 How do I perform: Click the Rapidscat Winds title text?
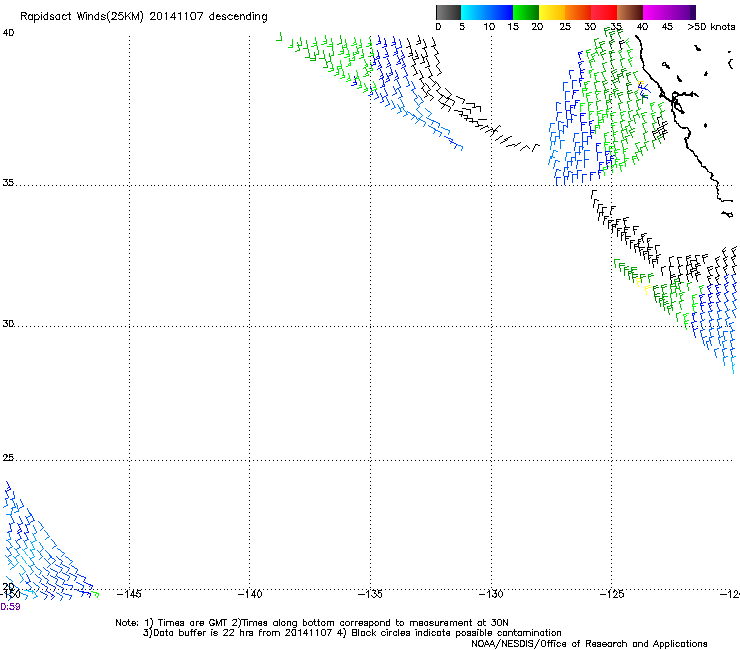(143, 17)
